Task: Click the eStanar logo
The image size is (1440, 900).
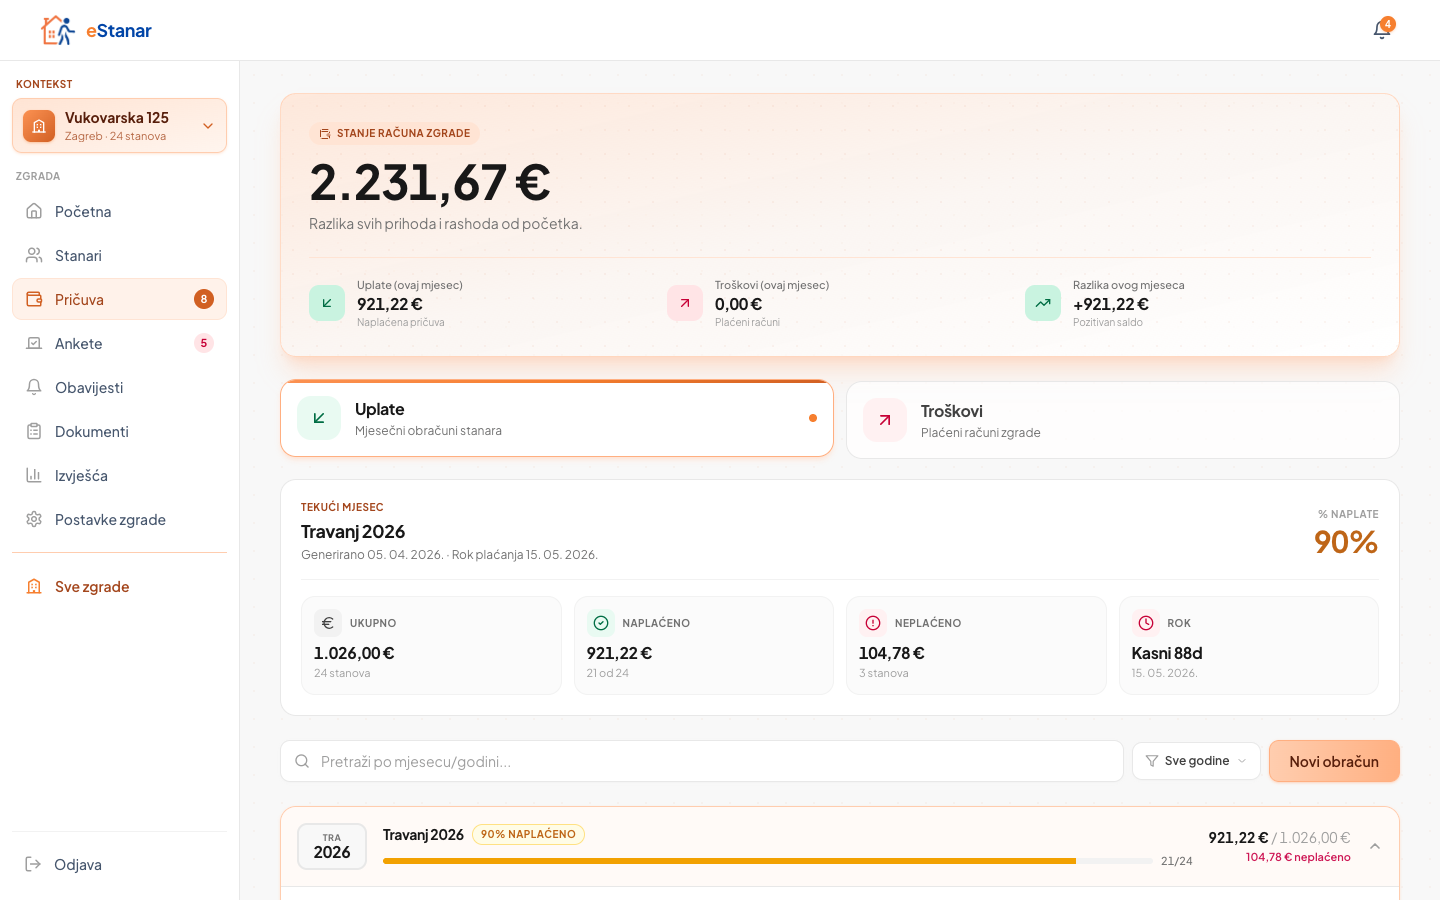Action: pos(96,30)
